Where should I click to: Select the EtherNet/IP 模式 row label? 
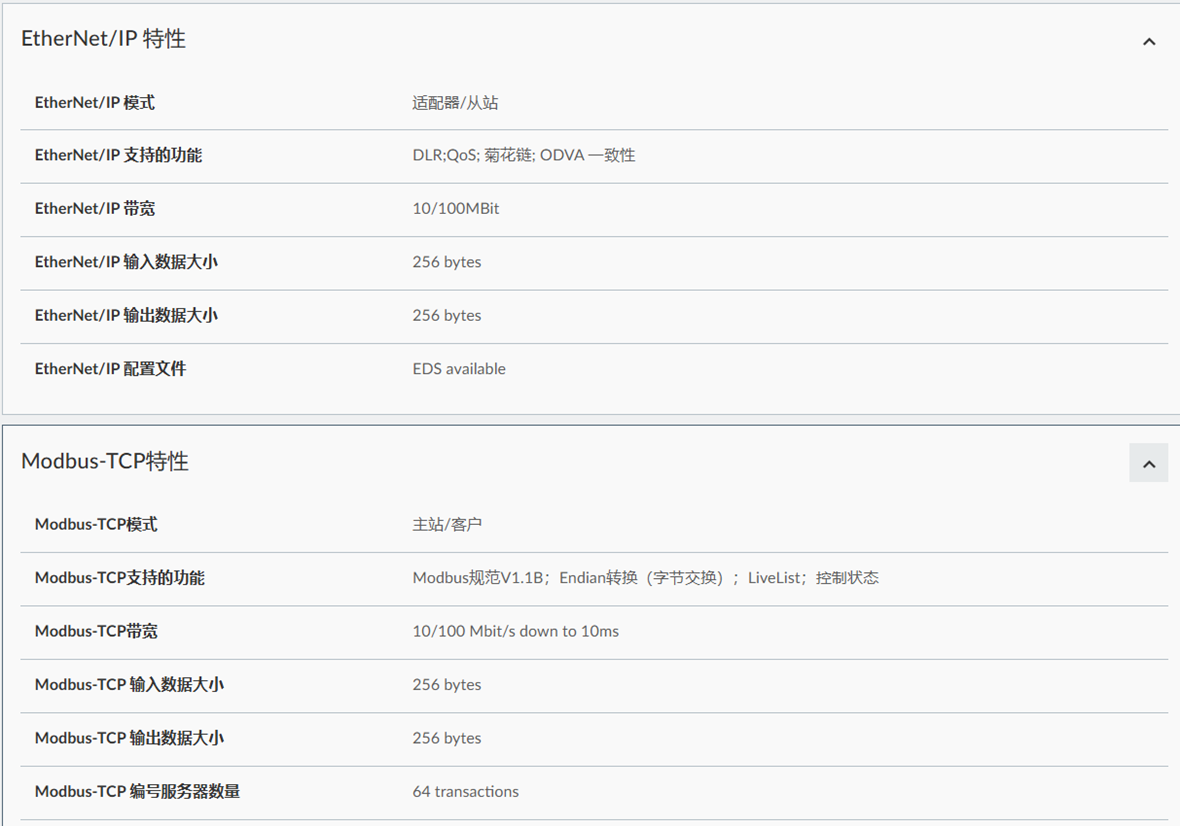[x=95, y=103]
